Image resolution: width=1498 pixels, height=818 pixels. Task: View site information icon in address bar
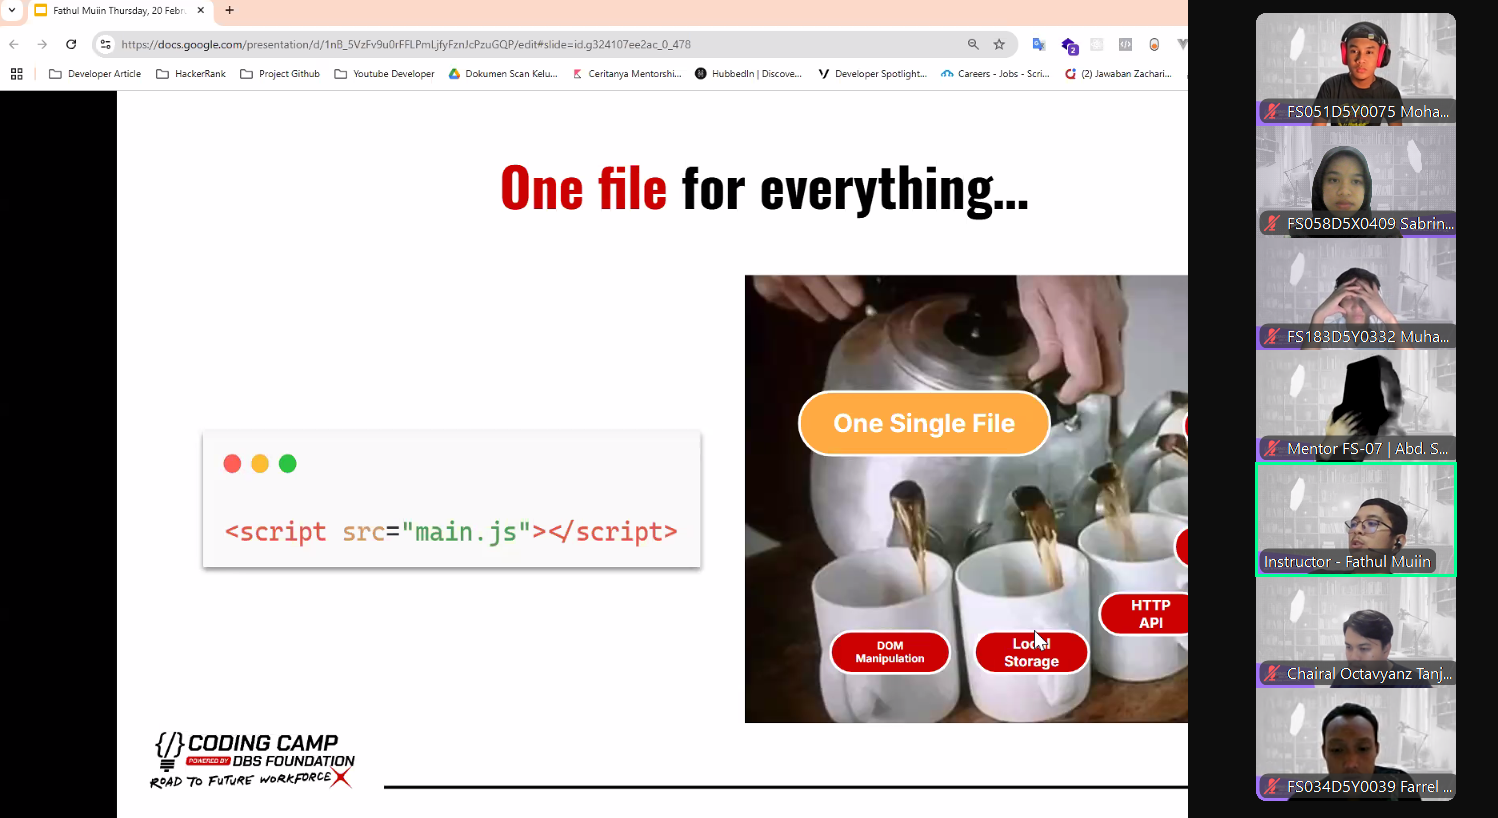click(x=106, y=44)
